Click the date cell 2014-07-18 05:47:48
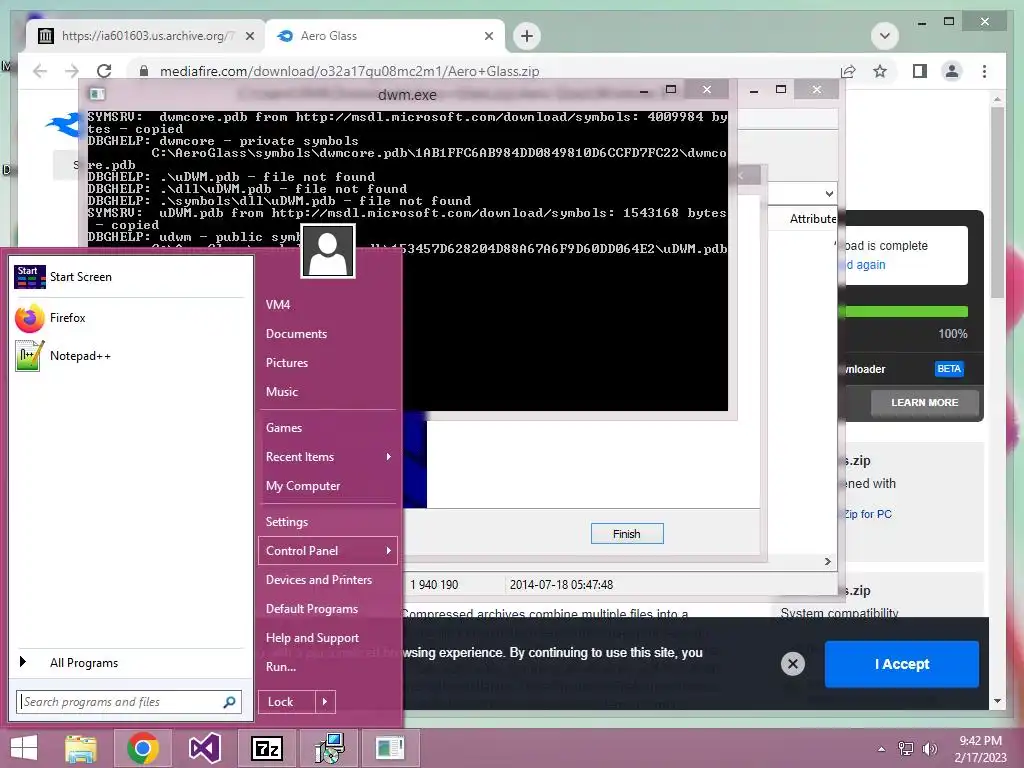This screenshot has width=1024, height=768. coord(562,585)
